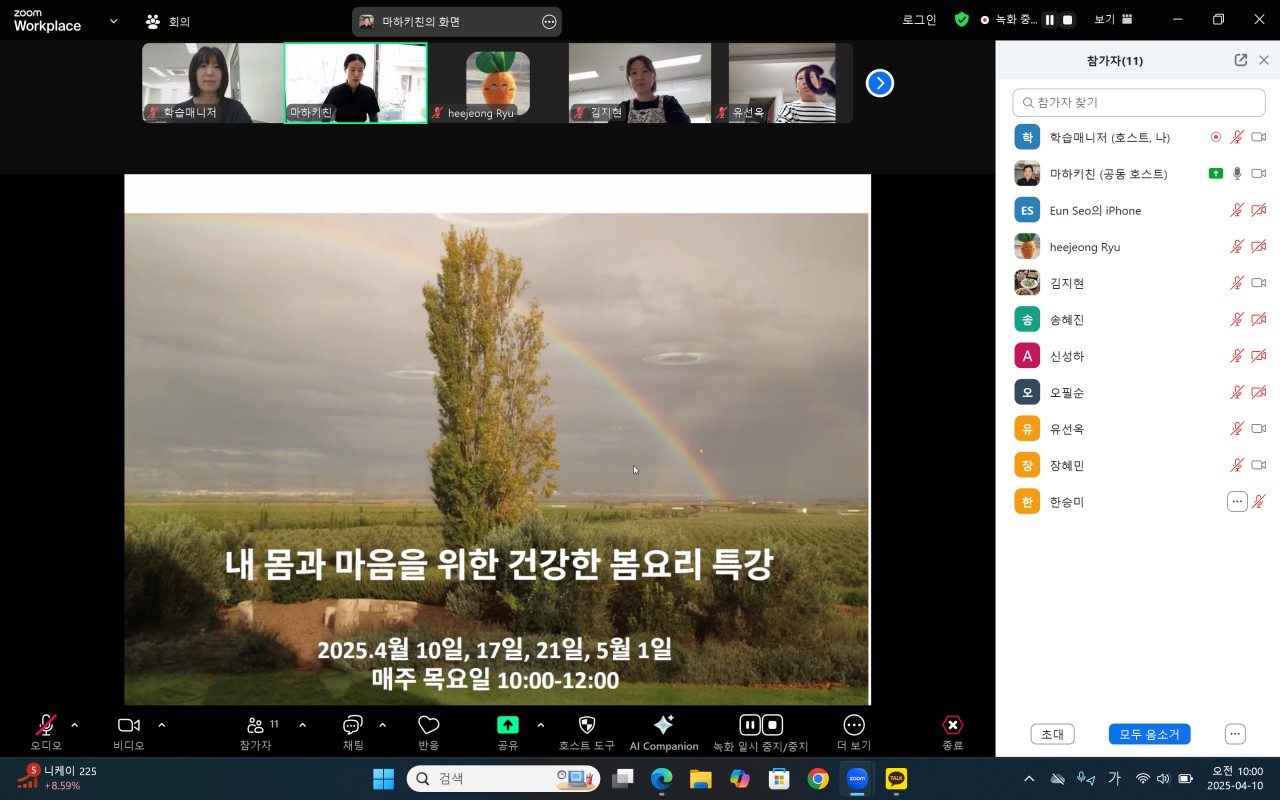1280x800 pixels.
Task: Open host tools shield button
Action: (587, 732)
